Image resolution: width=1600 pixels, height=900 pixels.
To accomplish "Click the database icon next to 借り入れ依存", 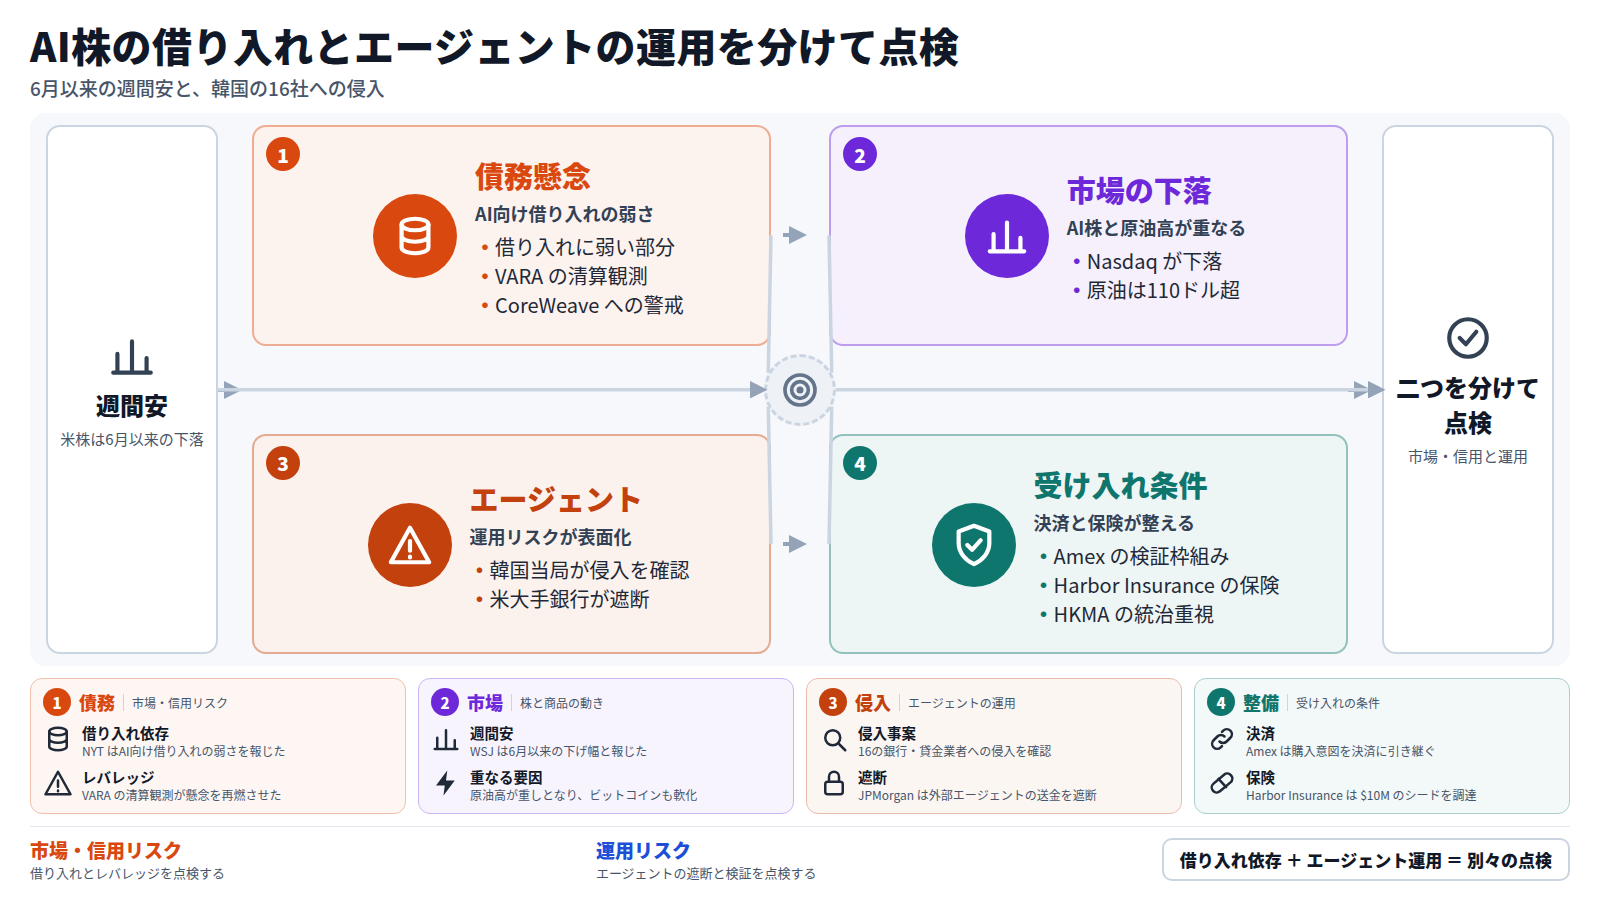I will [x=58, y=740].
